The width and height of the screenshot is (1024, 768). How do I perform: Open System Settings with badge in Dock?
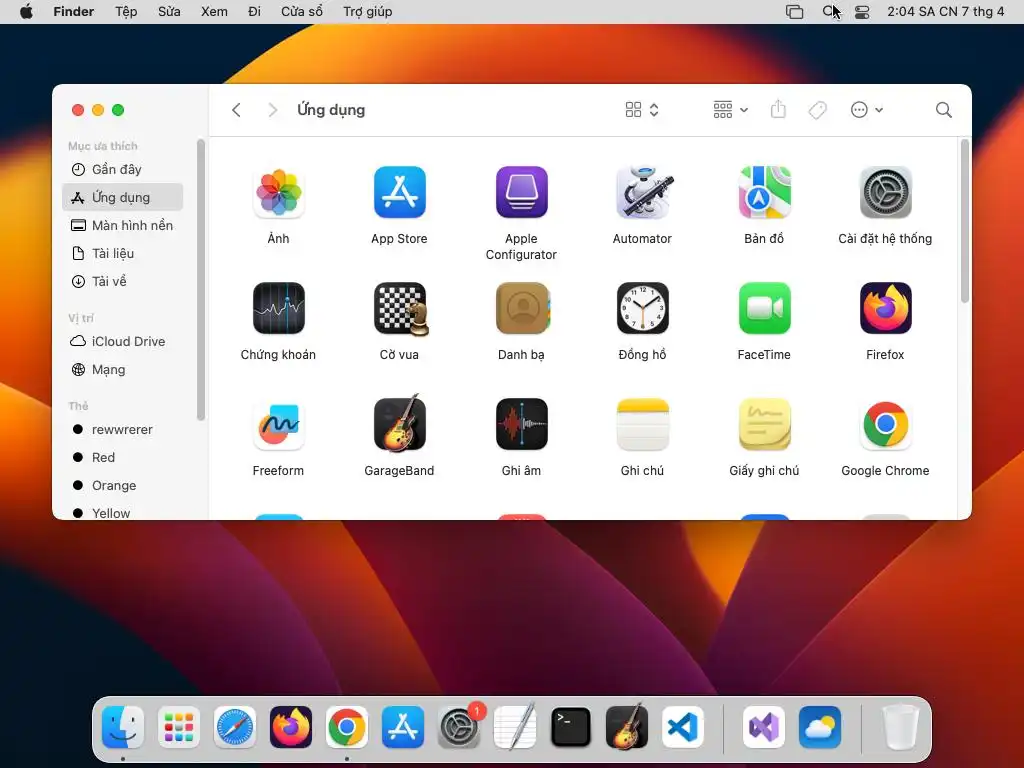click(x=459, y=727)
